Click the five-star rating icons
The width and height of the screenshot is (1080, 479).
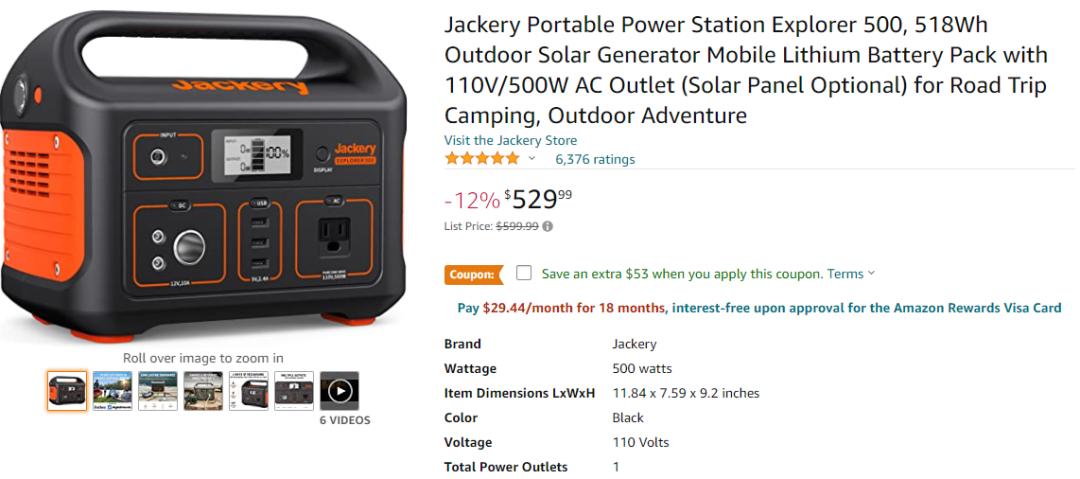[x=482, y=159]
